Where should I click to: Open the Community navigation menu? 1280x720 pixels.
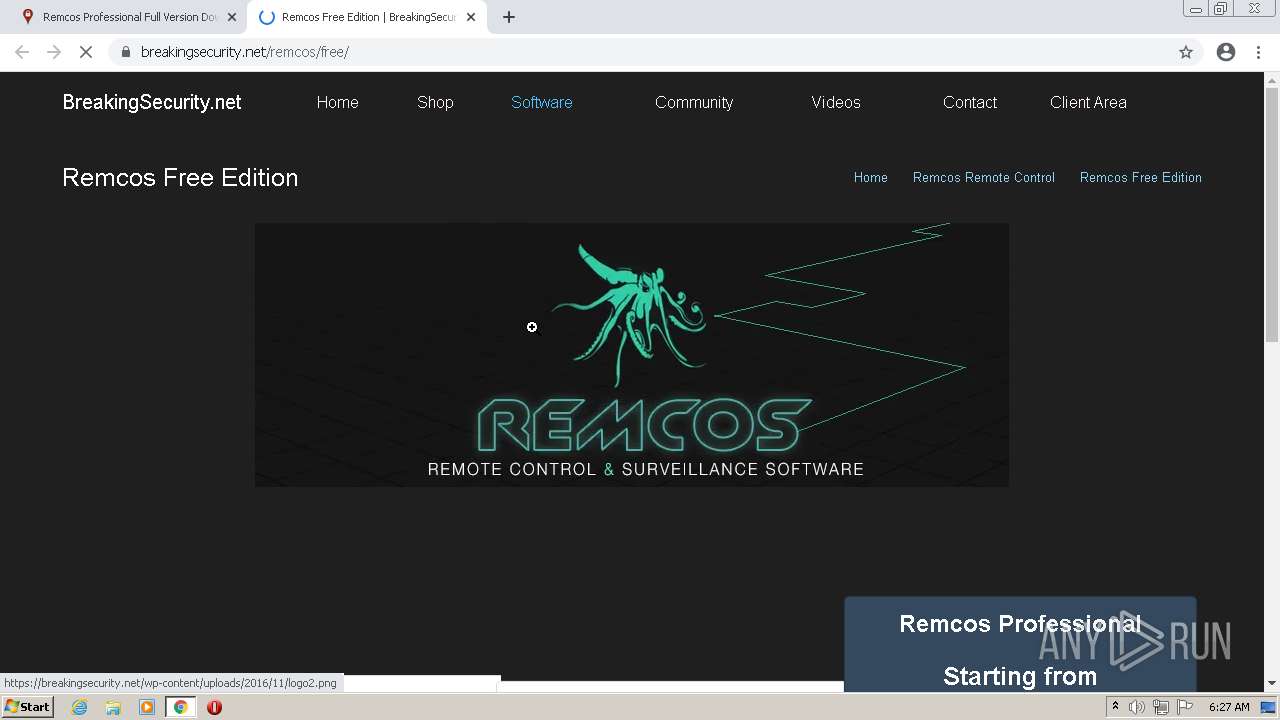tap(694, 102)
